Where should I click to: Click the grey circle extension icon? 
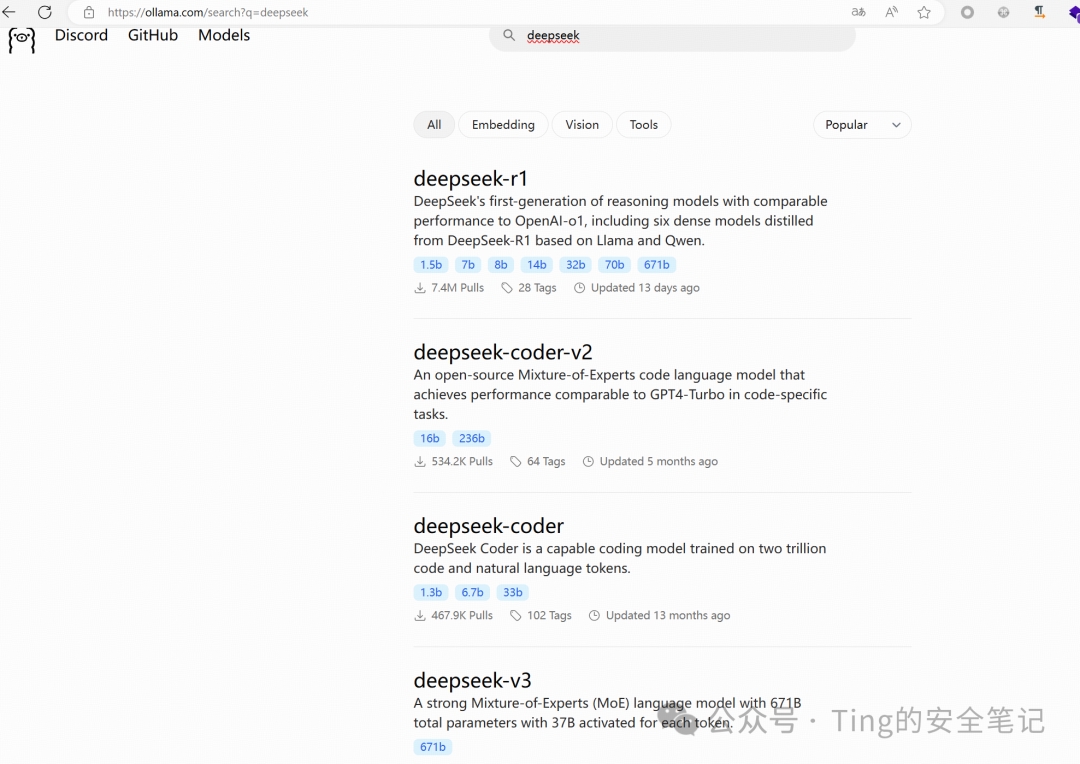[967, 12]
